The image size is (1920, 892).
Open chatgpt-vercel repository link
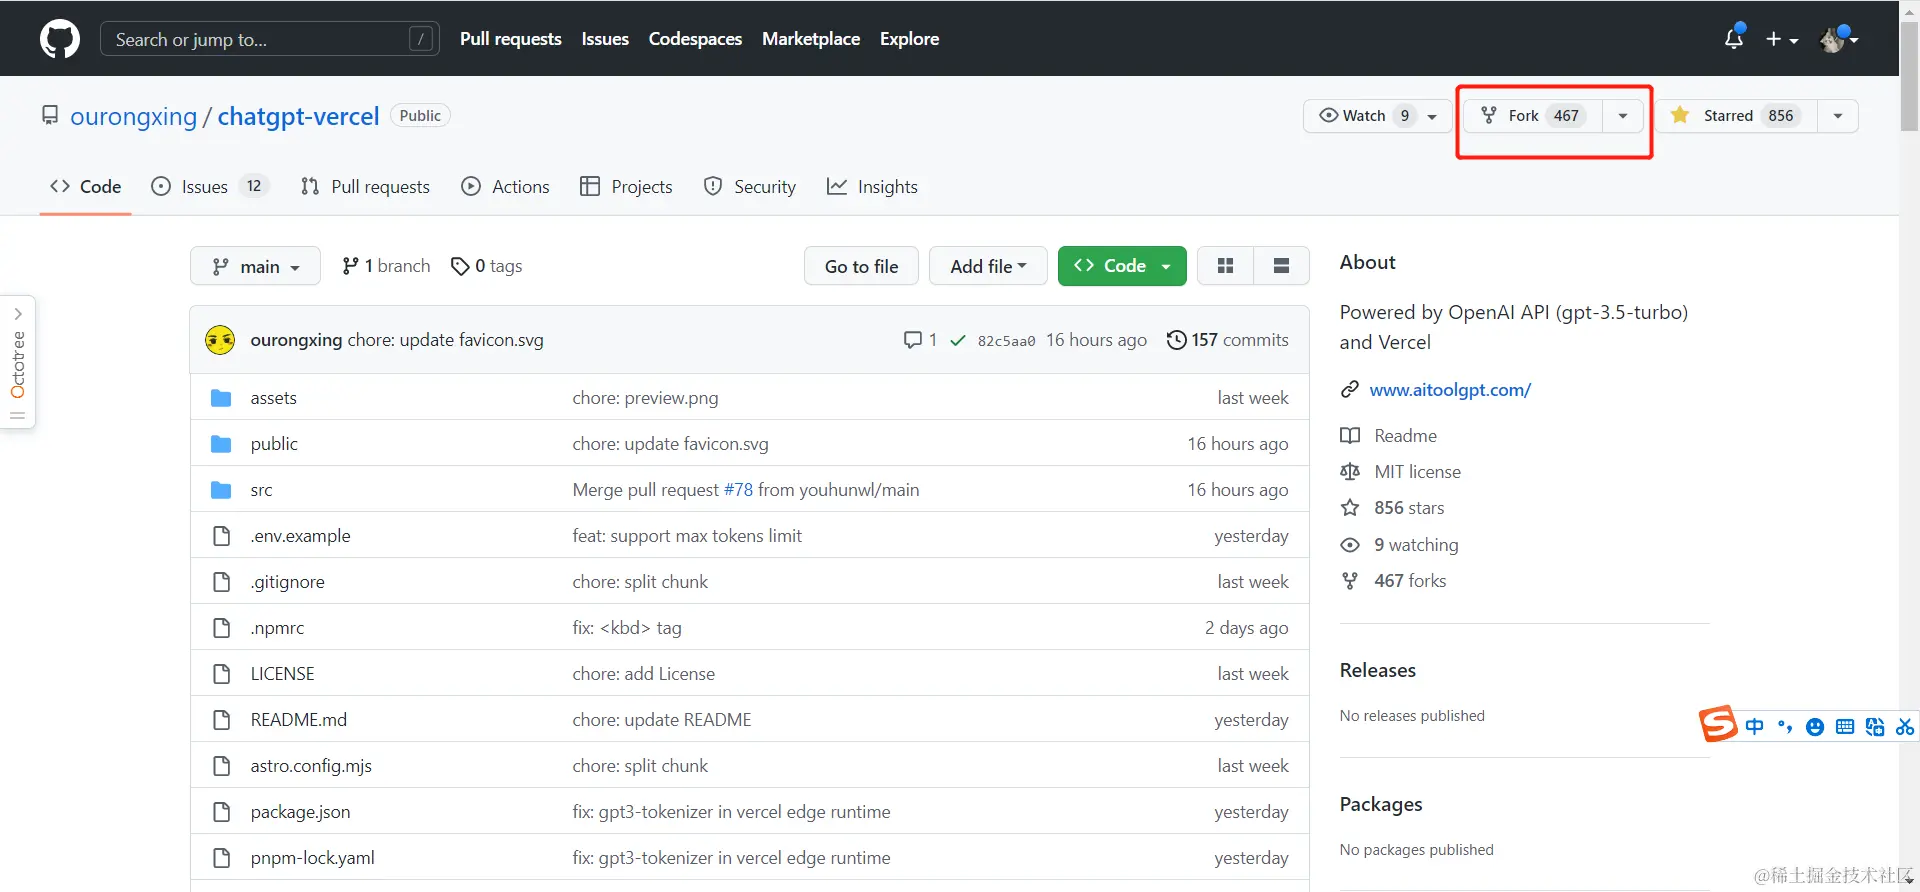298,116
